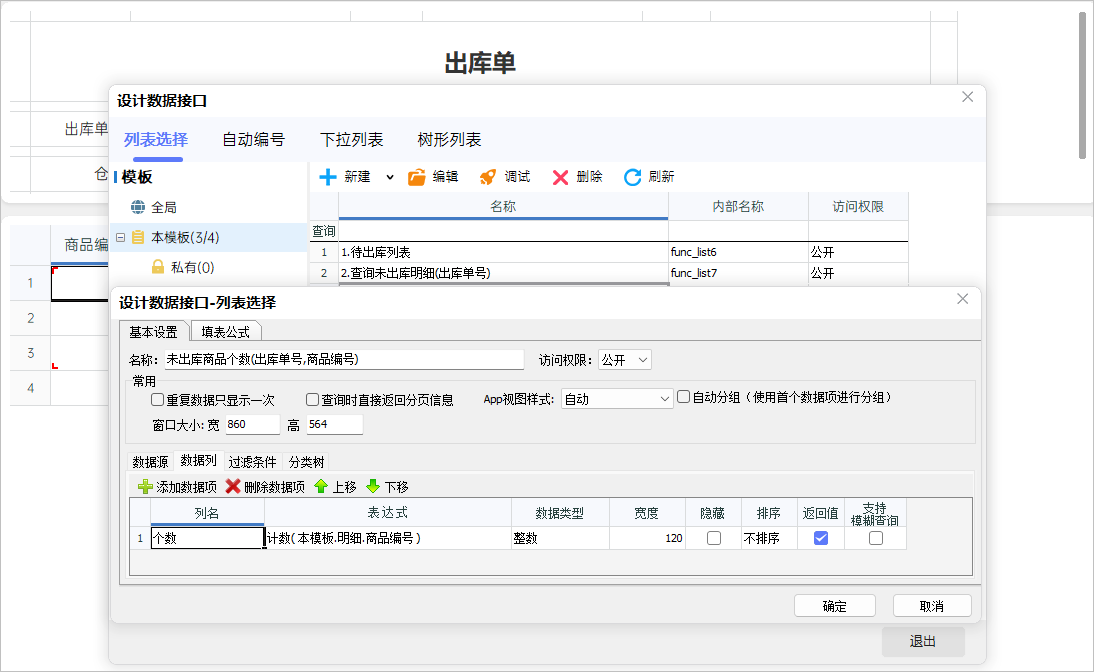The height and width of the screenshot is (672, 1094).
Task: Switch to the 填表公式 tab
Action: click(x=226, y=332)
